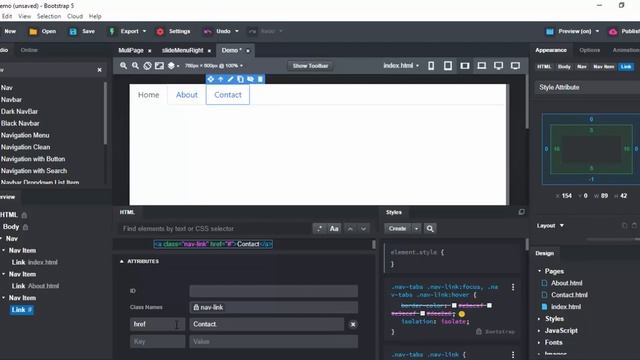Zoom in on the canvas
This screenshot has width=640, height=360.
pos(123,66)
